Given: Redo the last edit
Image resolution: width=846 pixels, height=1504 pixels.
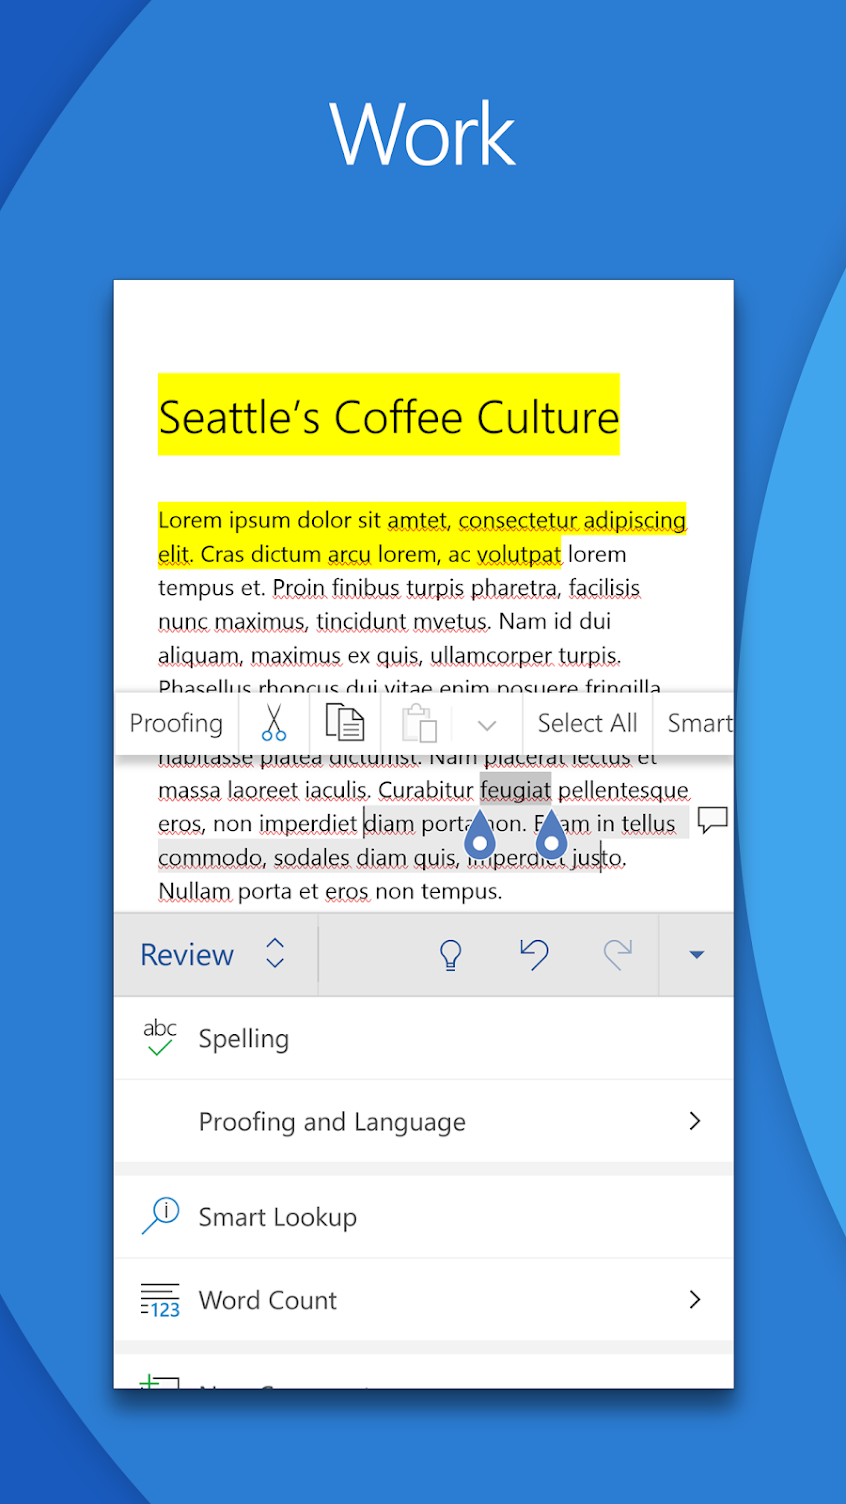Looking at the screenshot, I should coord(619,954).
